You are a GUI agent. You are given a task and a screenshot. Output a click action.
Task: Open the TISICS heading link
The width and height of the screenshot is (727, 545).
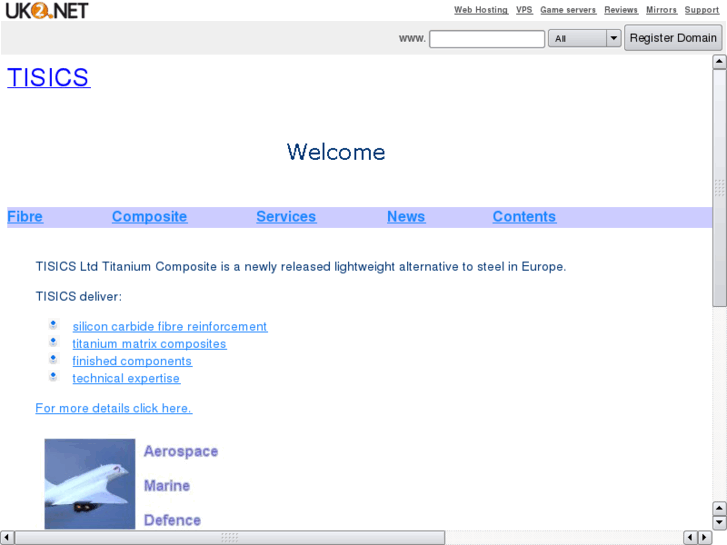point(49,77)
